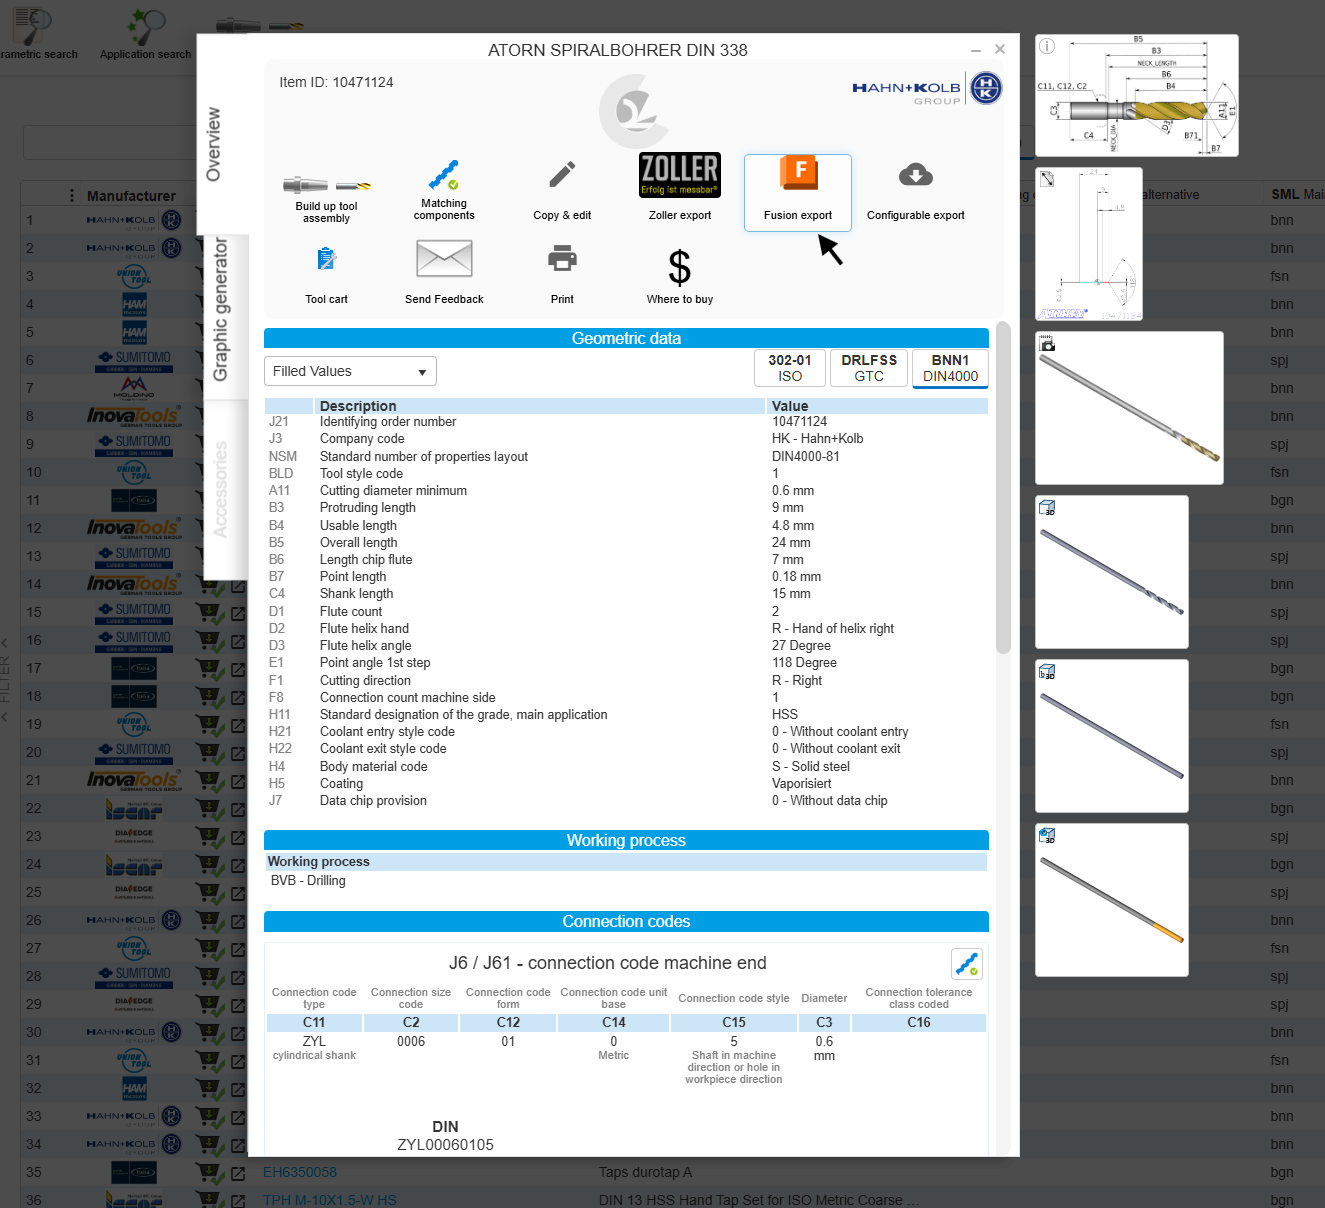Sort by the Manufacturer column header
1325x1208 pixels.
pyautogui.click(x=131, y=196)
